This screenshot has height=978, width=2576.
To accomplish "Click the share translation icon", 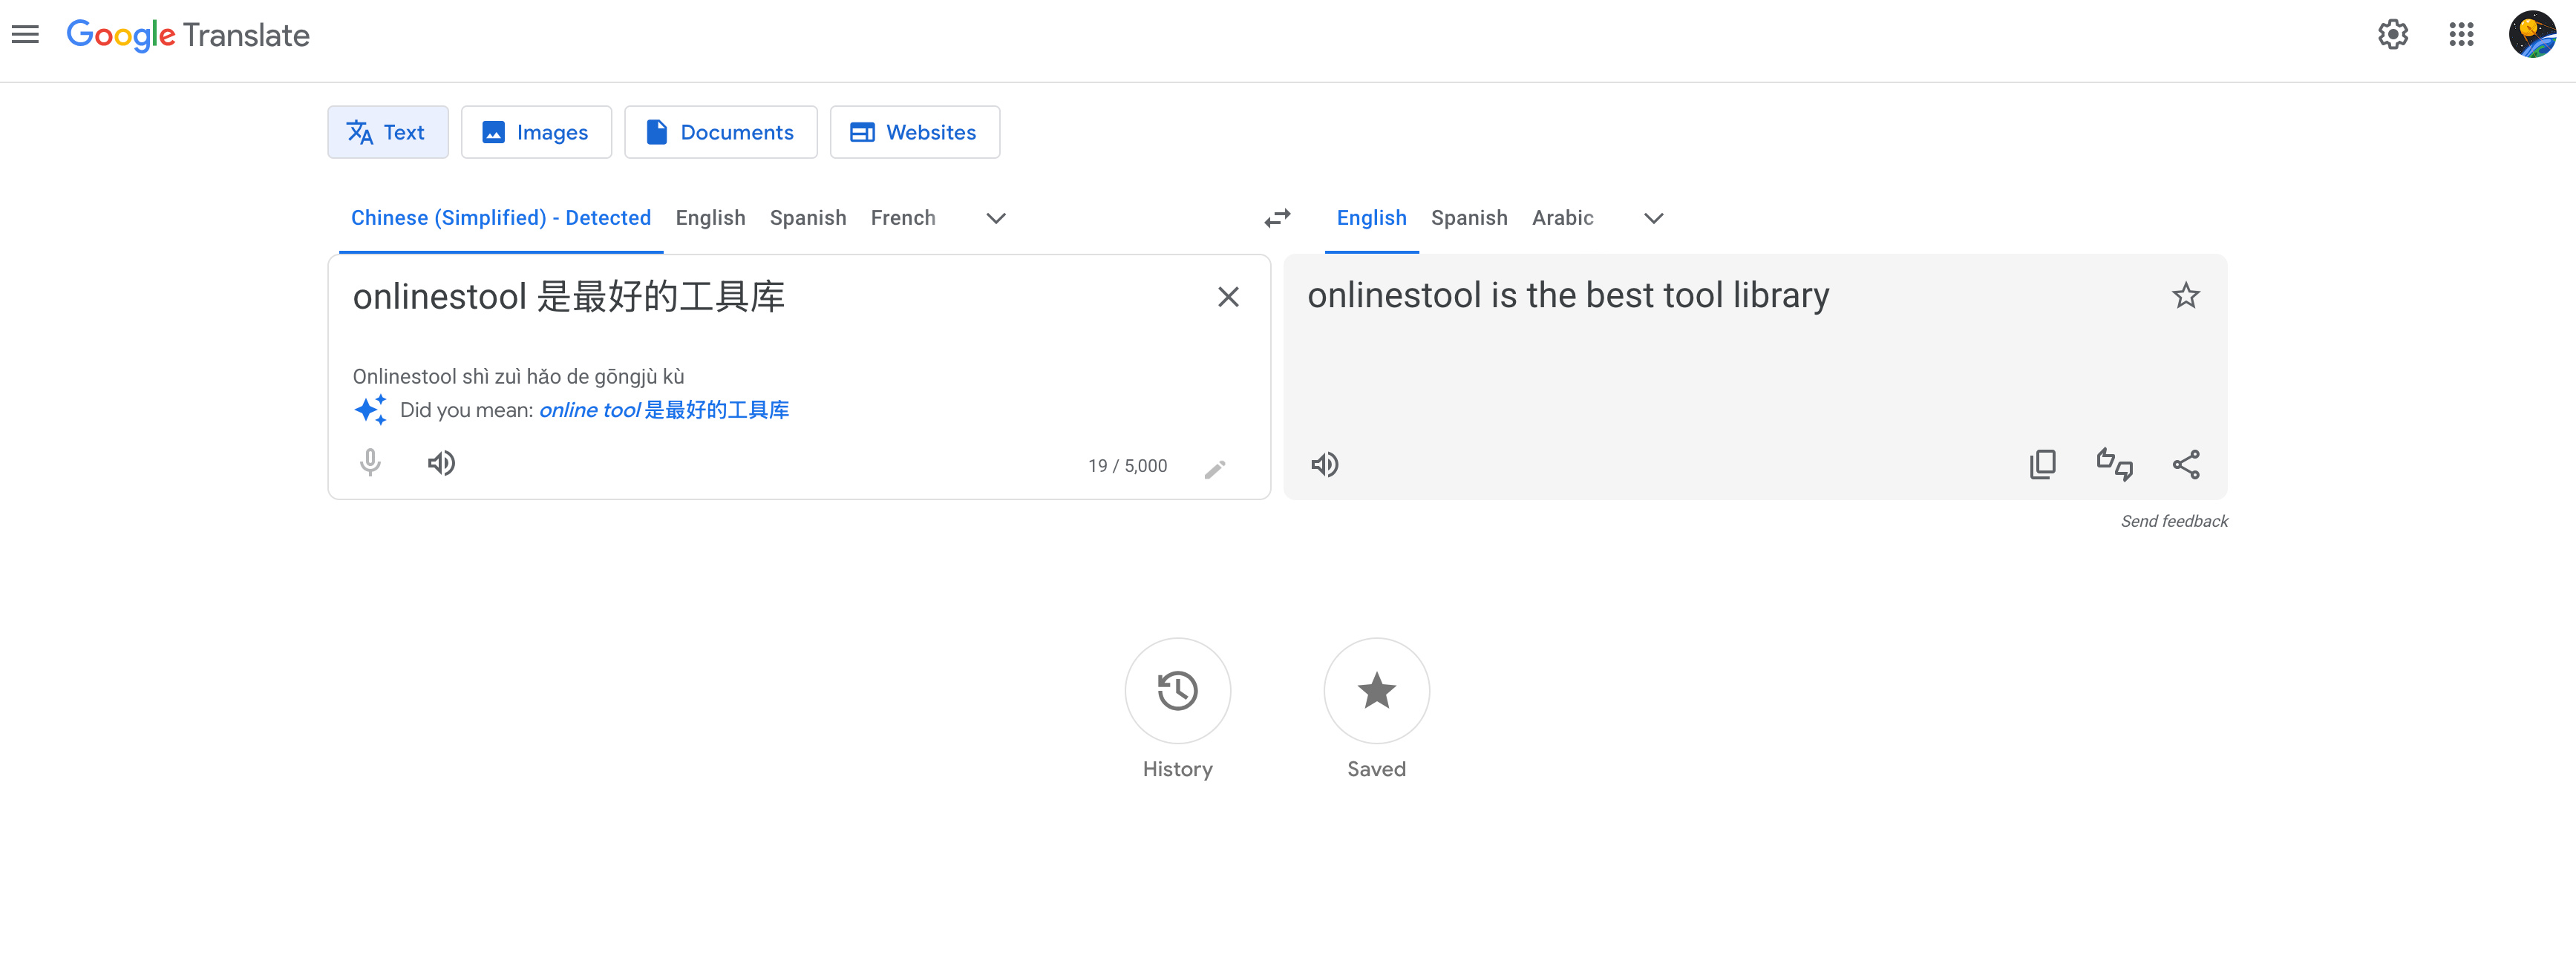I will point(2187,463).
